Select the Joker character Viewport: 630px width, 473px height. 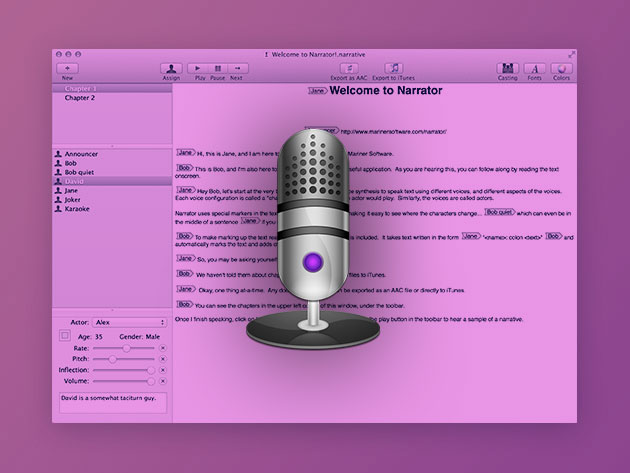[112, 200]
